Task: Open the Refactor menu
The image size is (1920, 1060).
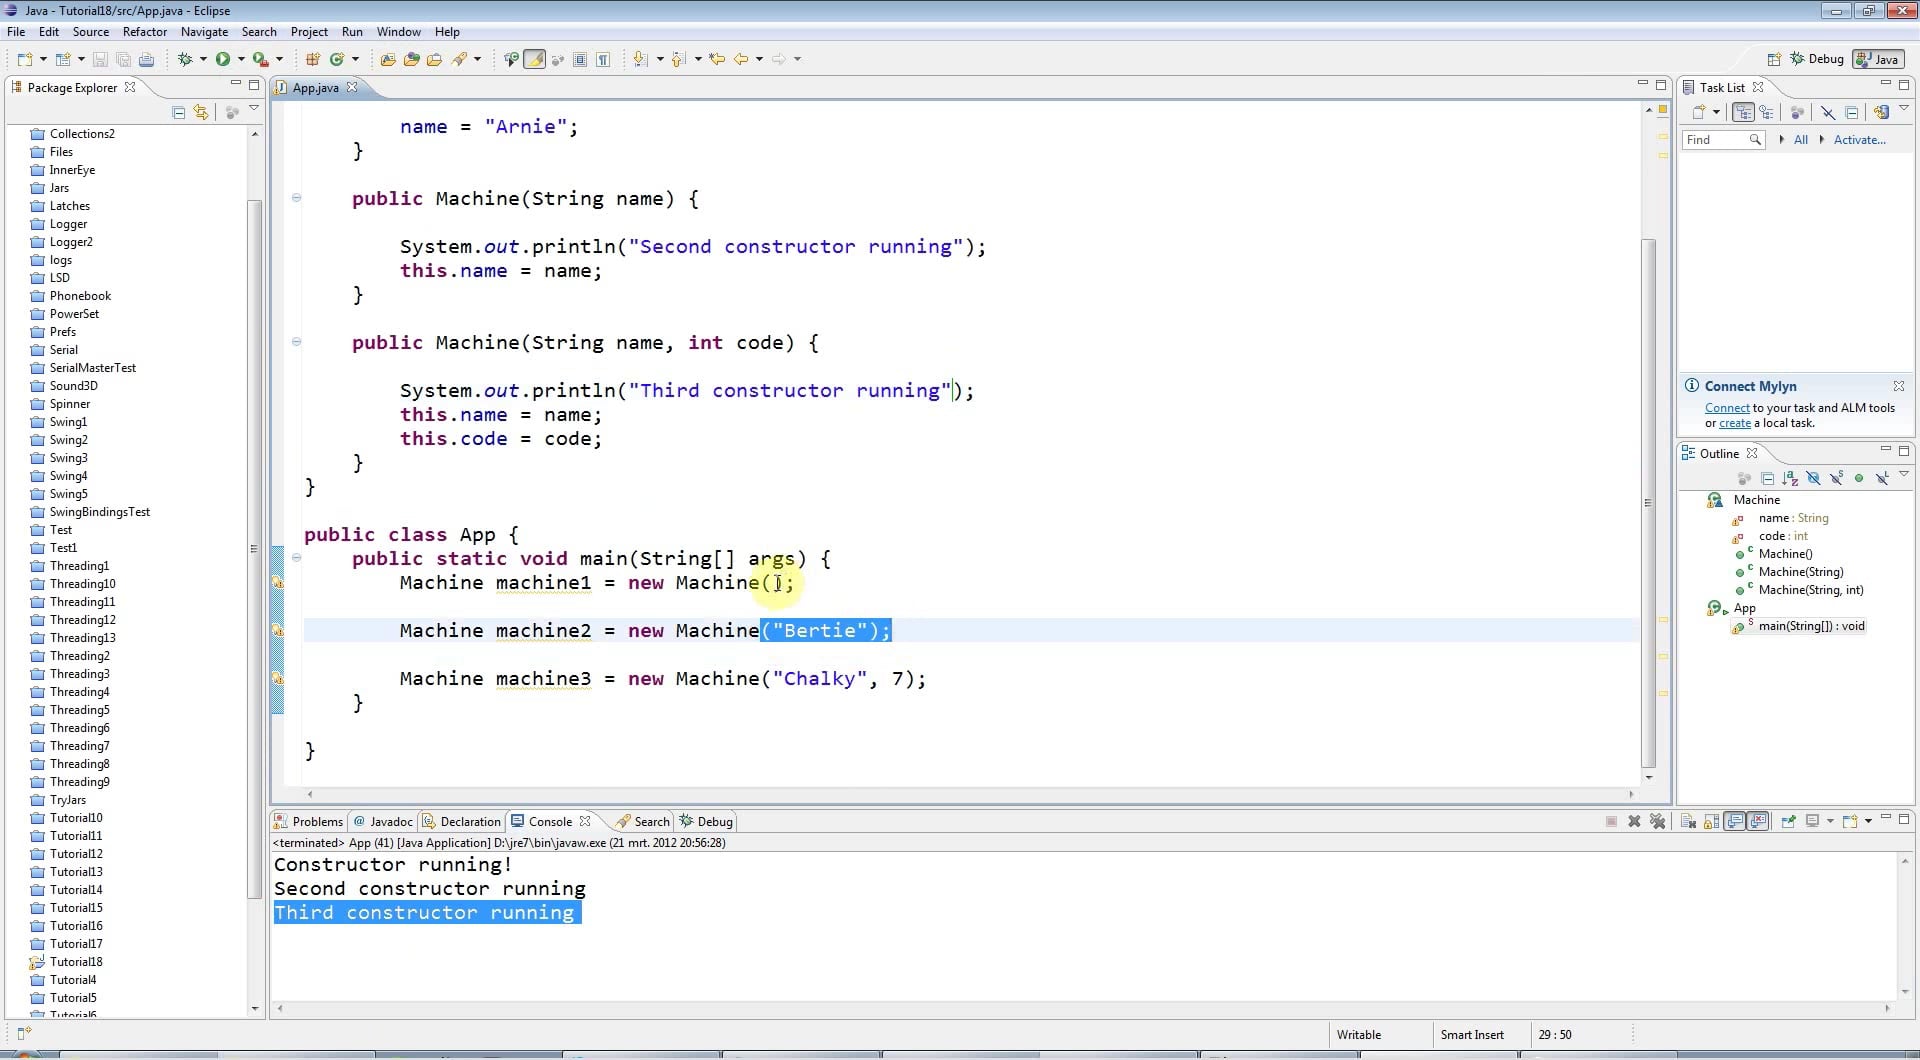Action: pyautogui.click(x=145, y=32)
